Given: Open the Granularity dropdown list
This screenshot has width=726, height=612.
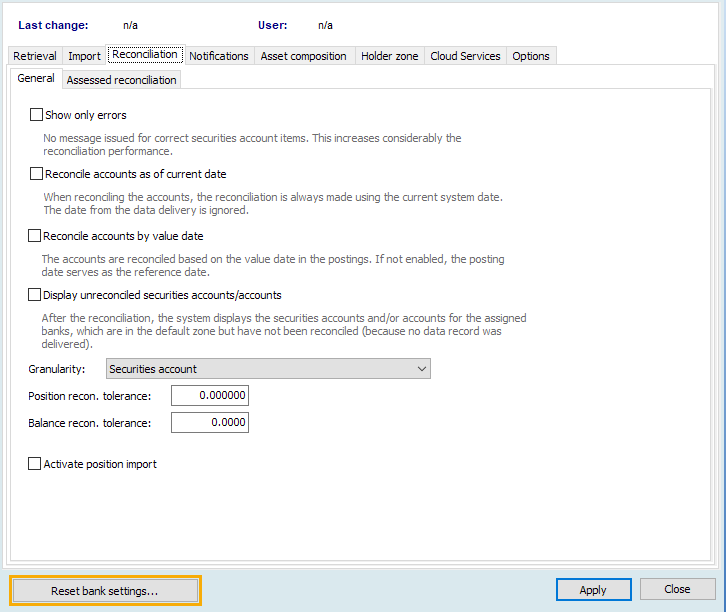Looking at the screenshot, I should click(x=268, y=369).
